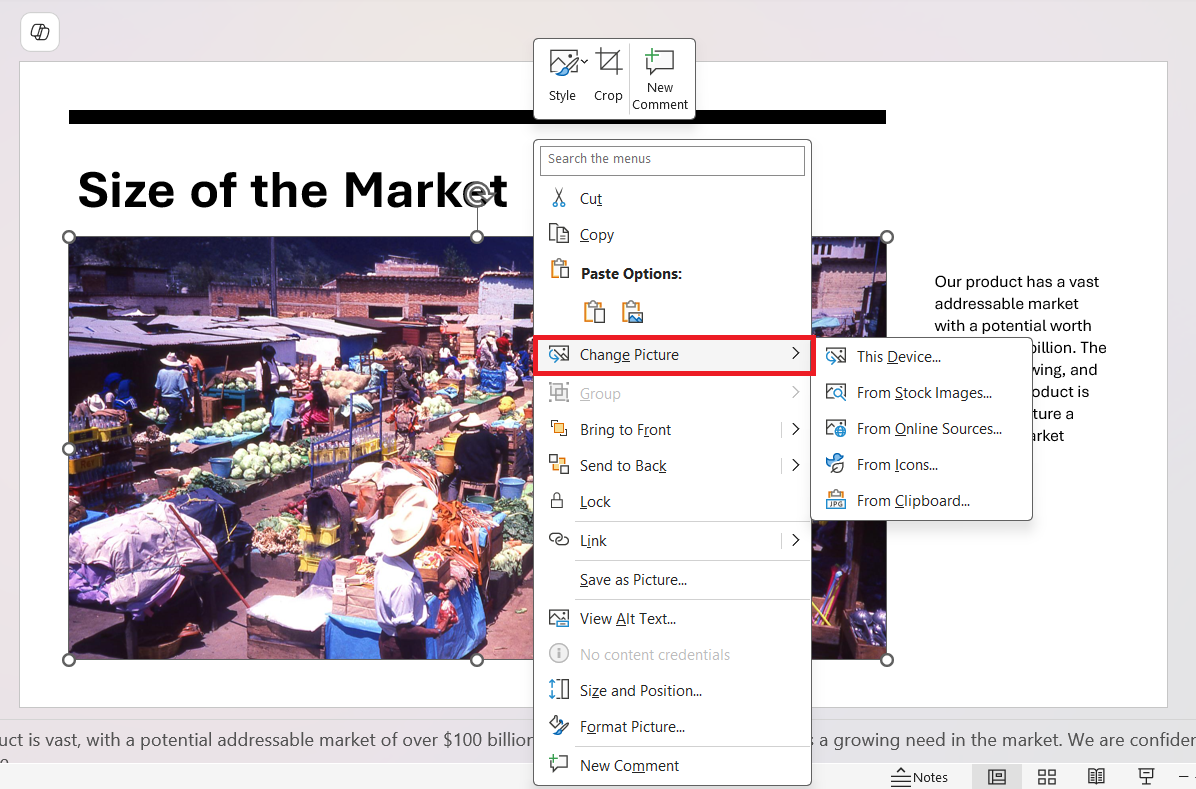1196x789 pixels.
Task: Click the From Clipboard JPG icon
Action: point(836,500)
